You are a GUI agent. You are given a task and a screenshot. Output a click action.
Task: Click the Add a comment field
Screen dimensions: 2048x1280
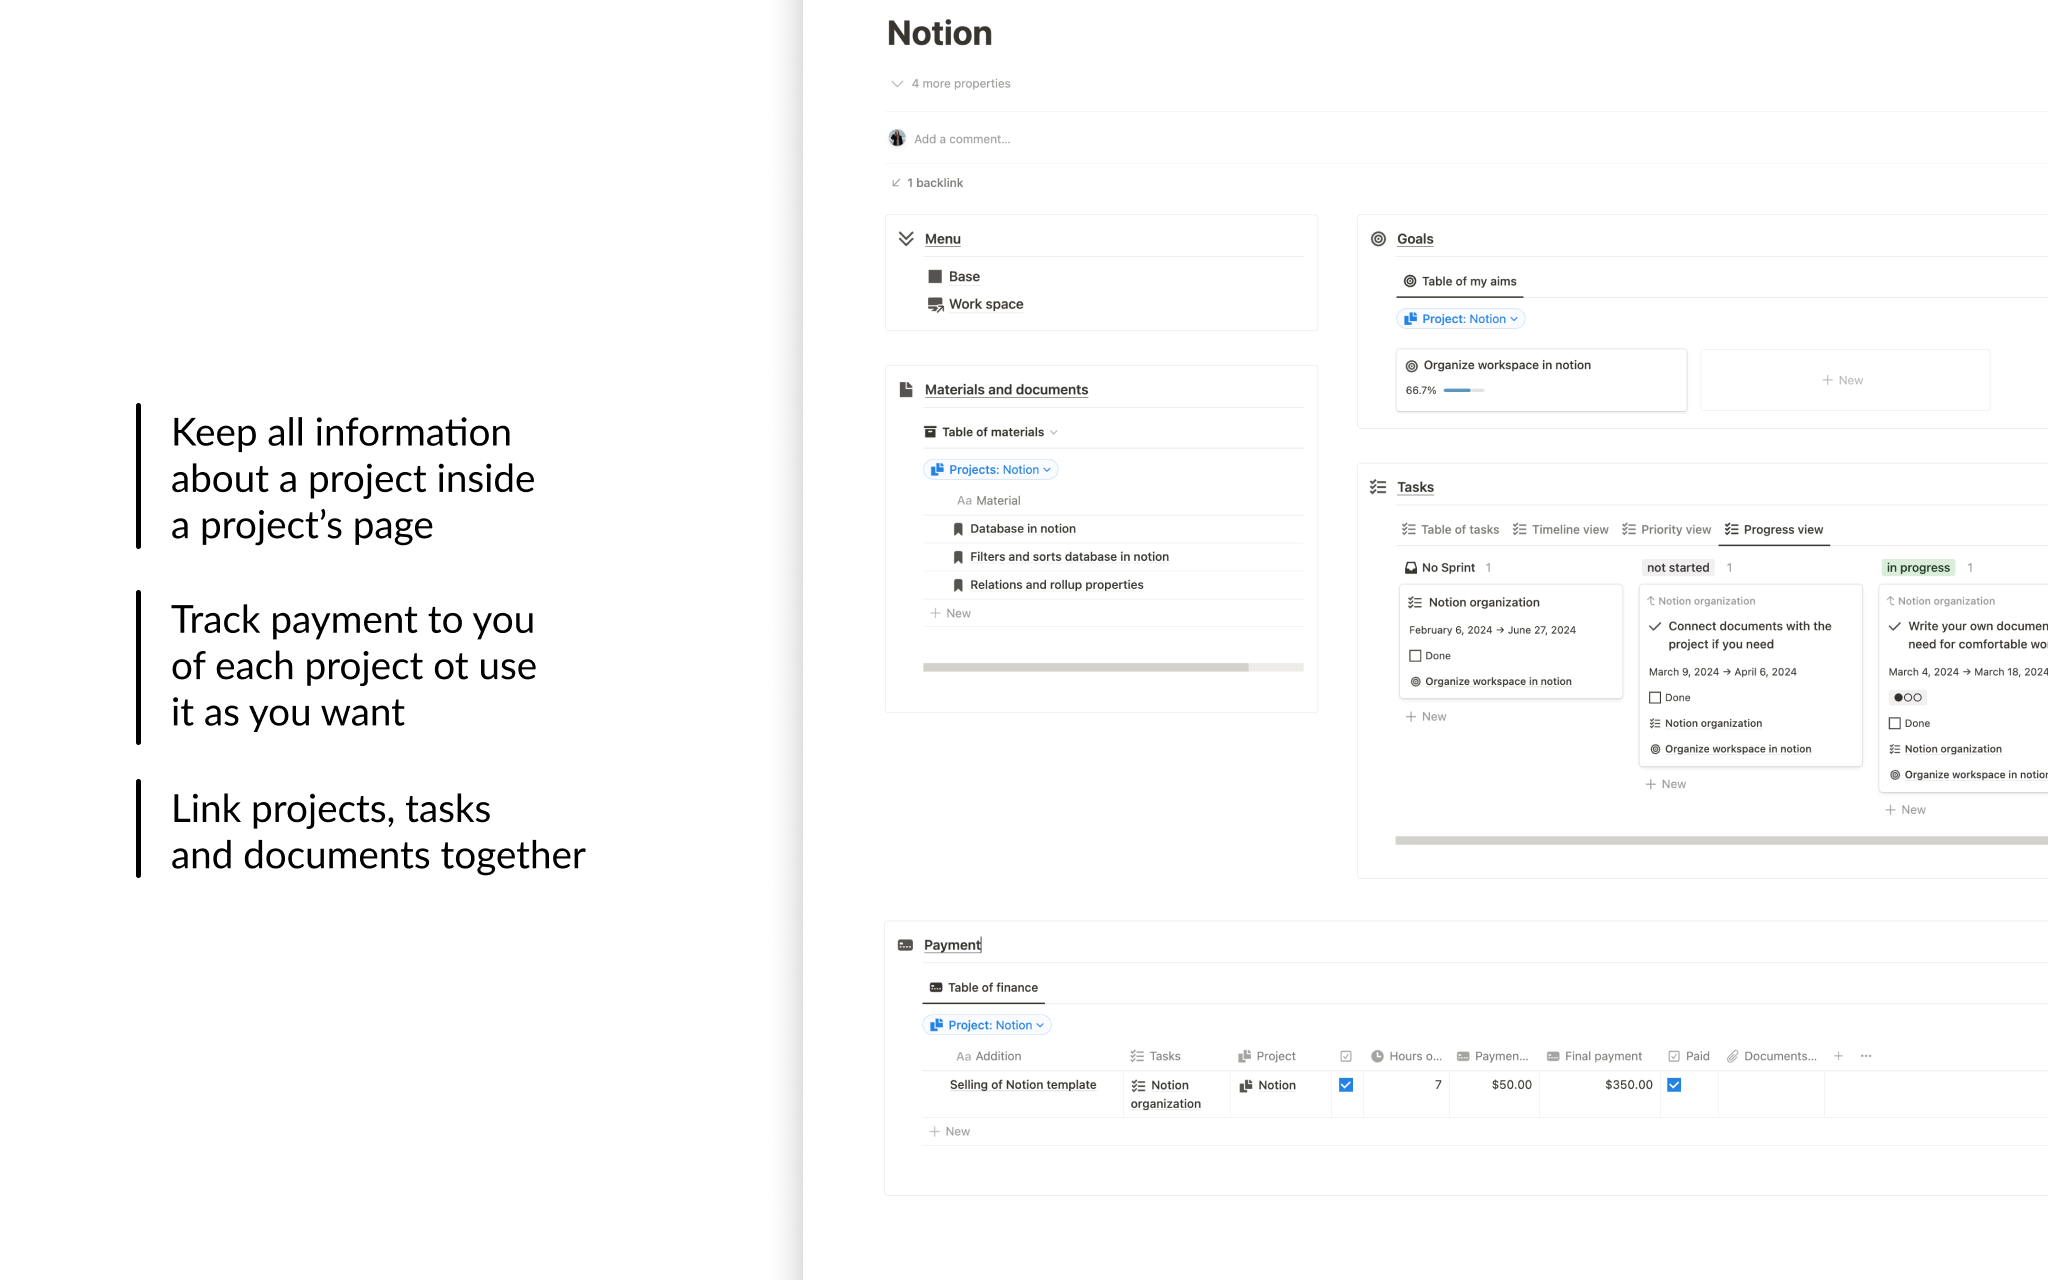pos(962,138)
